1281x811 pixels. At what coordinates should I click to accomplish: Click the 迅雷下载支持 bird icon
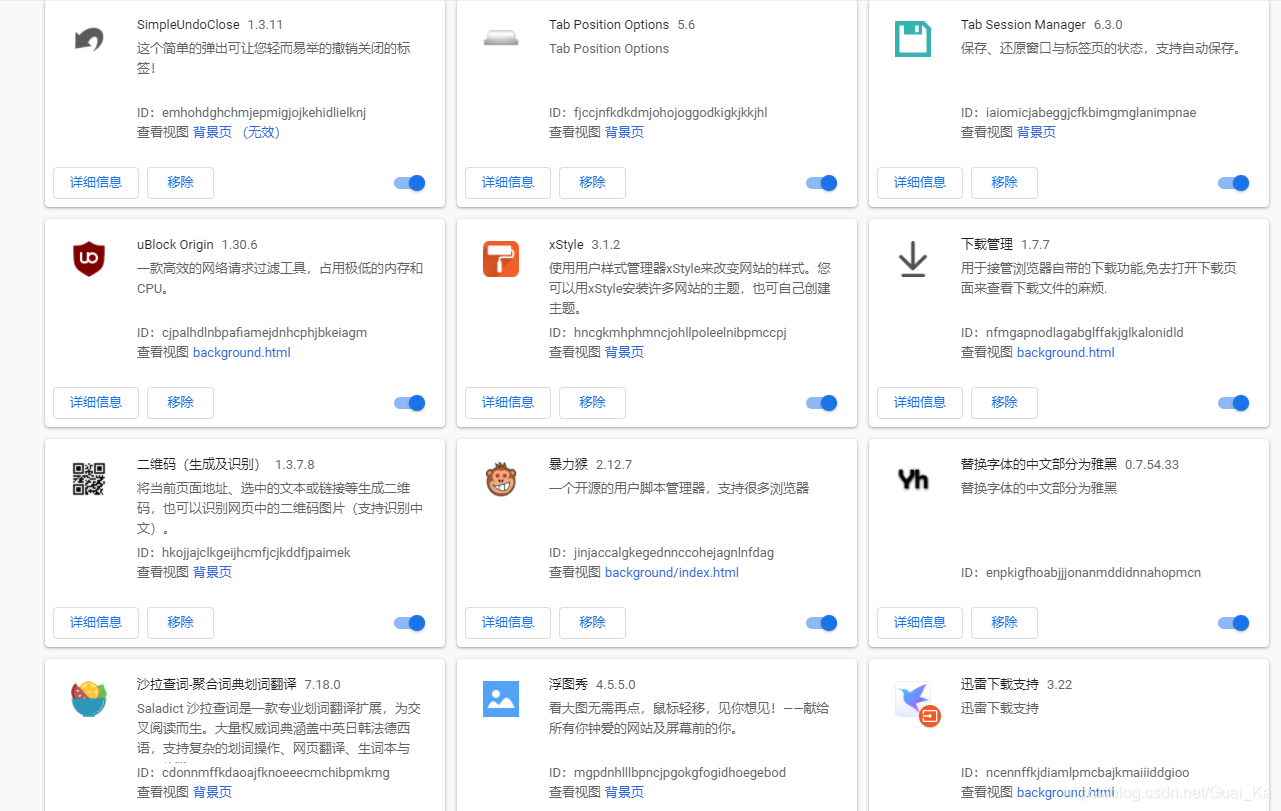(917, 703)
